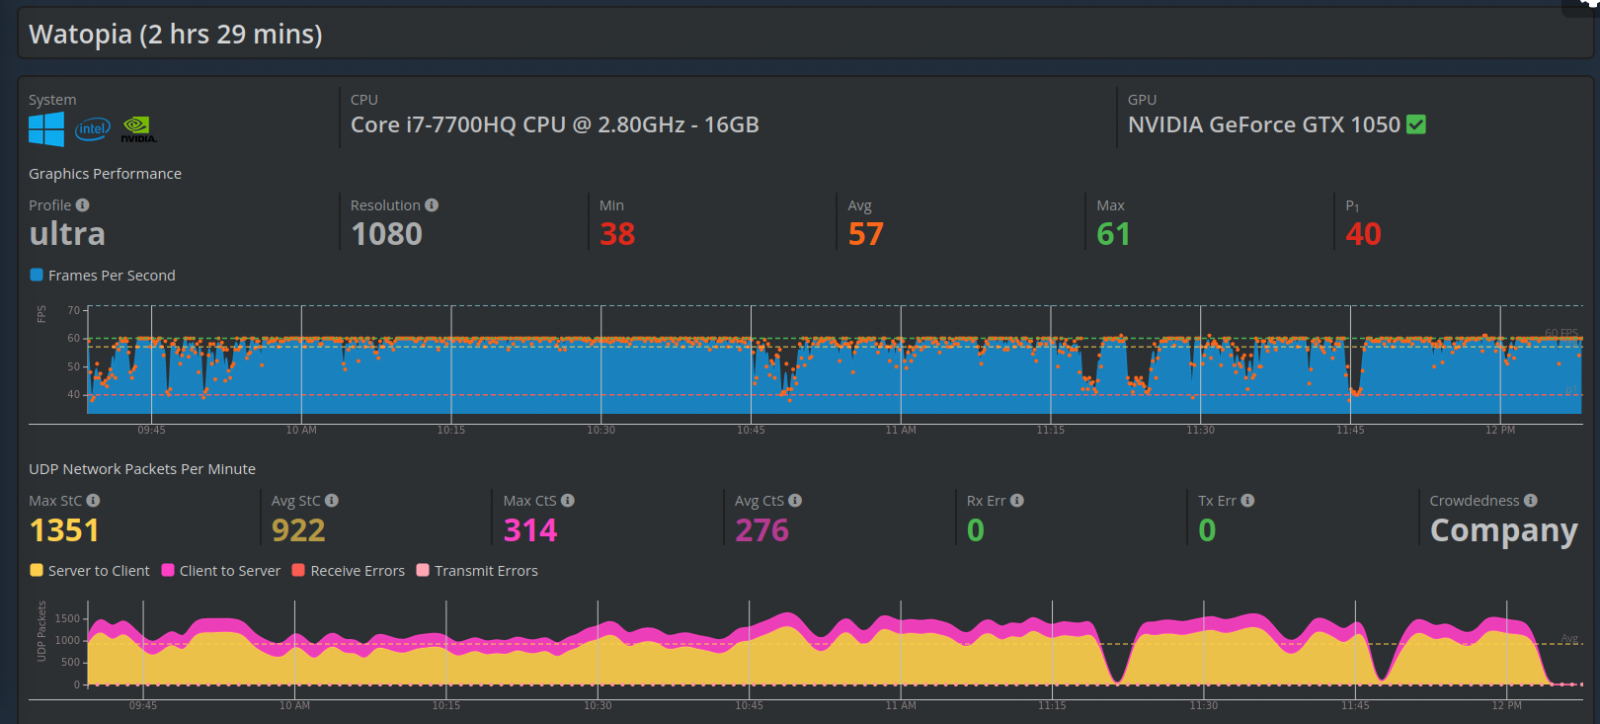Click the Graphics Performance heading

(x=105, y=174)
